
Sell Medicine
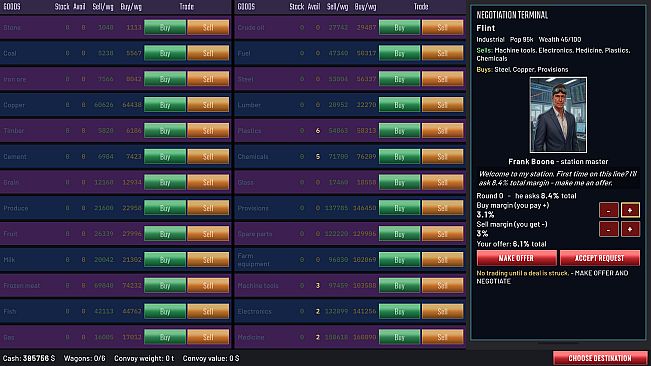pos(443,337)
